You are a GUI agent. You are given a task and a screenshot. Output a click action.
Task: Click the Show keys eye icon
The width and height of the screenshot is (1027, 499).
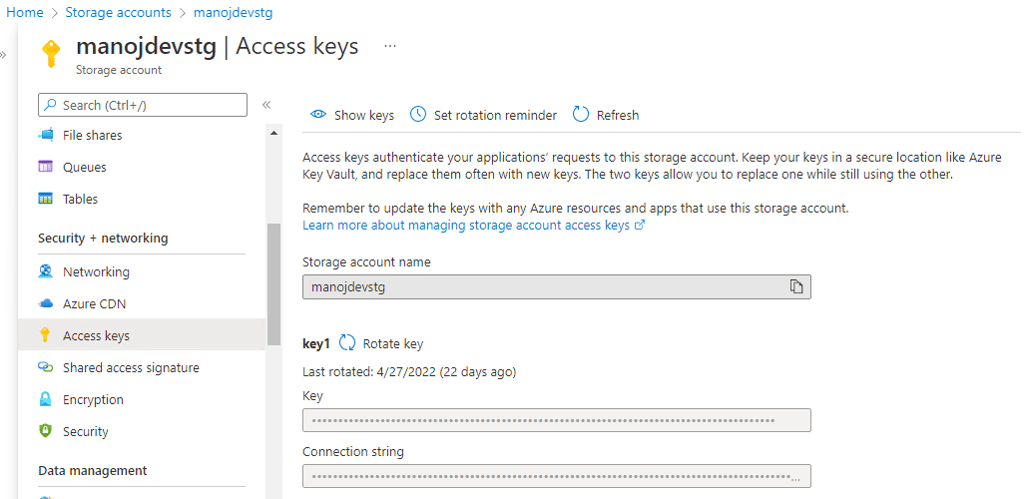319,115
